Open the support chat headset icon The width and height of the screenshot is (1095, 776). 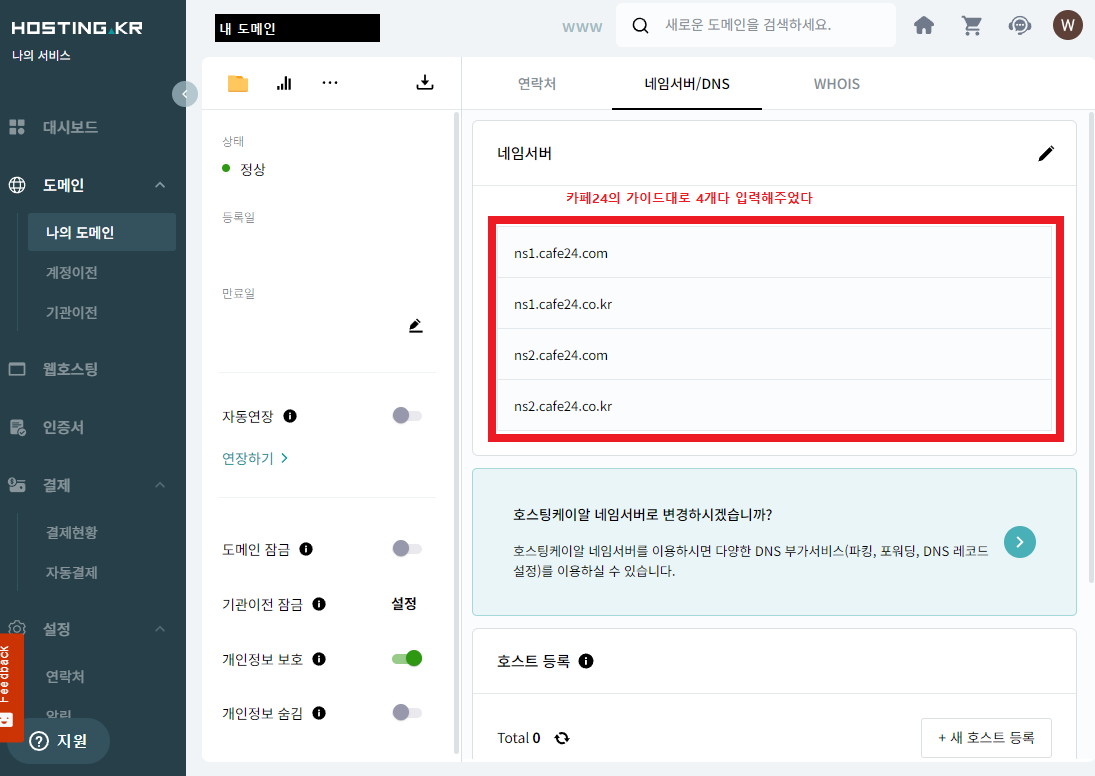point(1020,26)
